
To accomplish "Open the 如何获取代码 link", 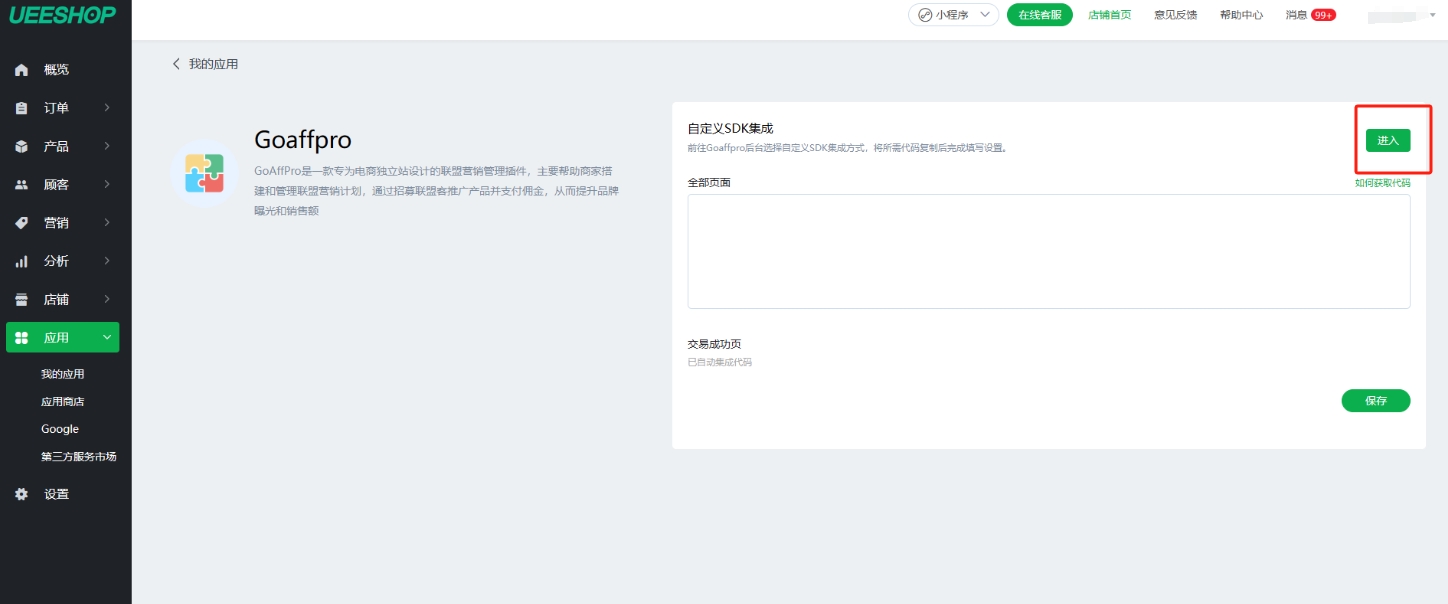I will (1383, 183).
